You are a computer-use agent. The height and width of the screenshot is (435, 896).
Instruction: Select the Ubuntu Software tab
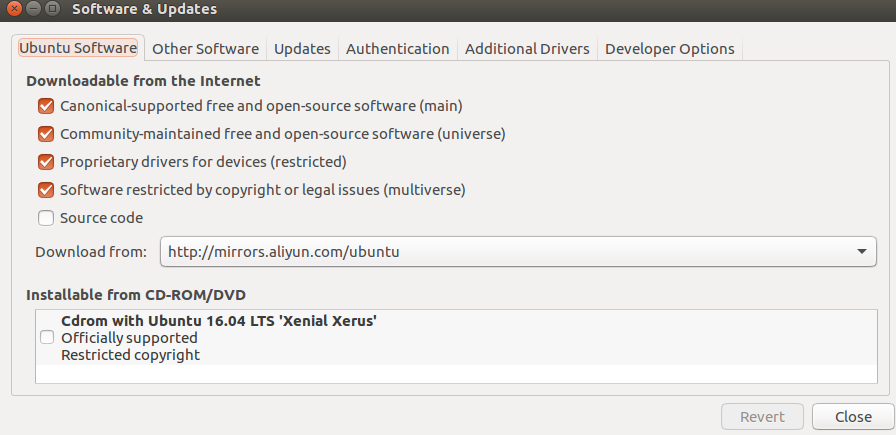point(78,48)
